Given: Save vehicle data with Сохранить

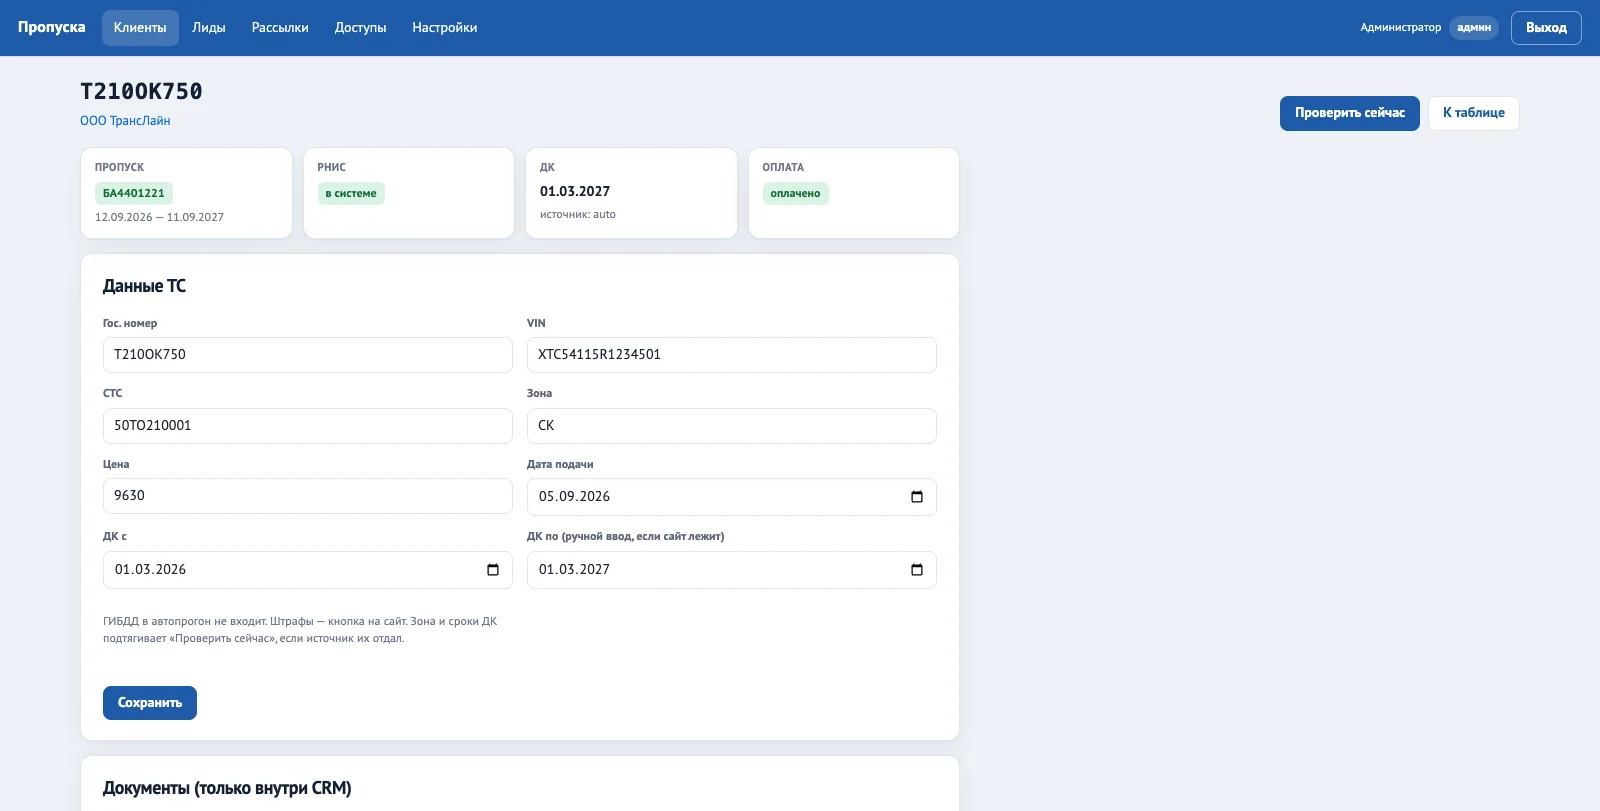Looking at the screenshot, I should point(150,703).
